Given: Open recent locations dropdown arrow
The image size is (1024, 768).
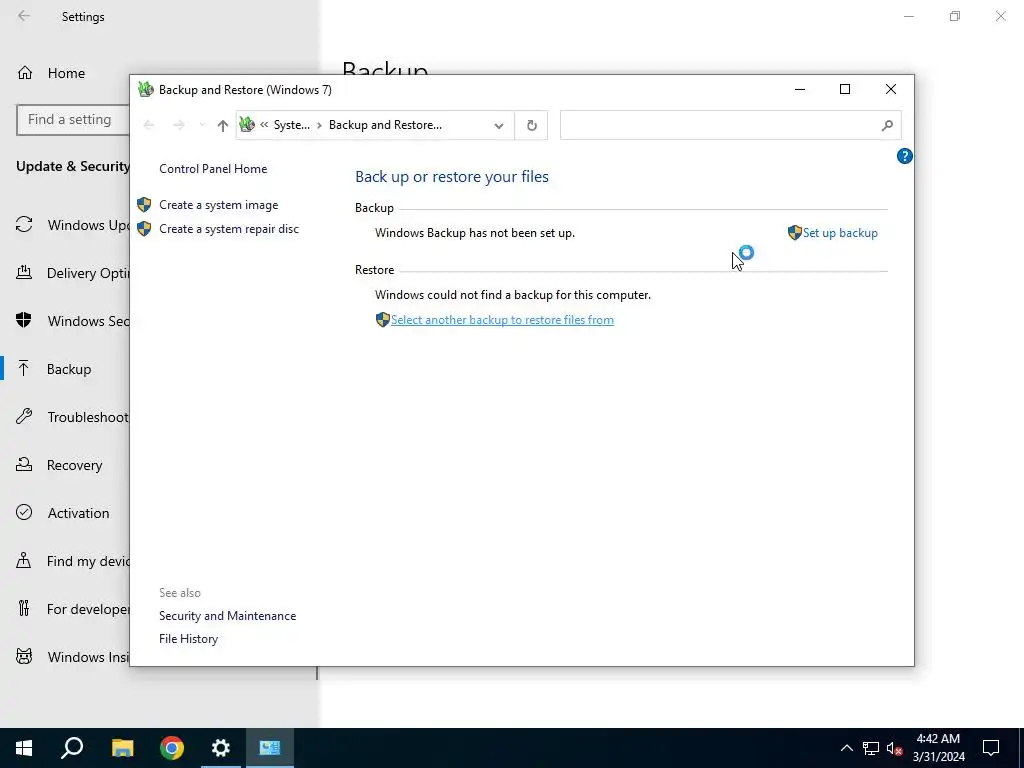Looking at the screenshot, I should (x=202, y=125).
